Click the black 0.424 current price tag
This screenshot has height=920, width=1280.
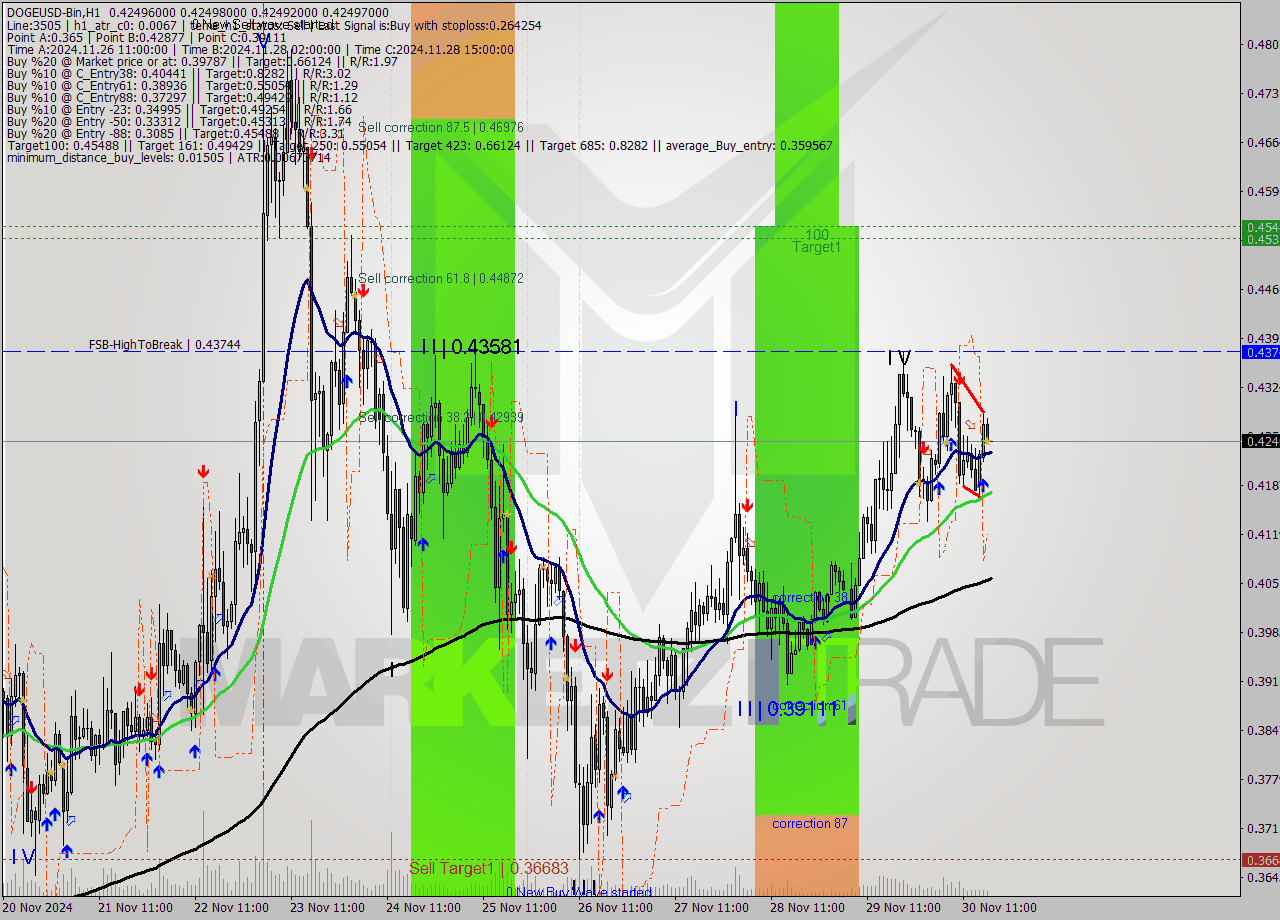1260,440
